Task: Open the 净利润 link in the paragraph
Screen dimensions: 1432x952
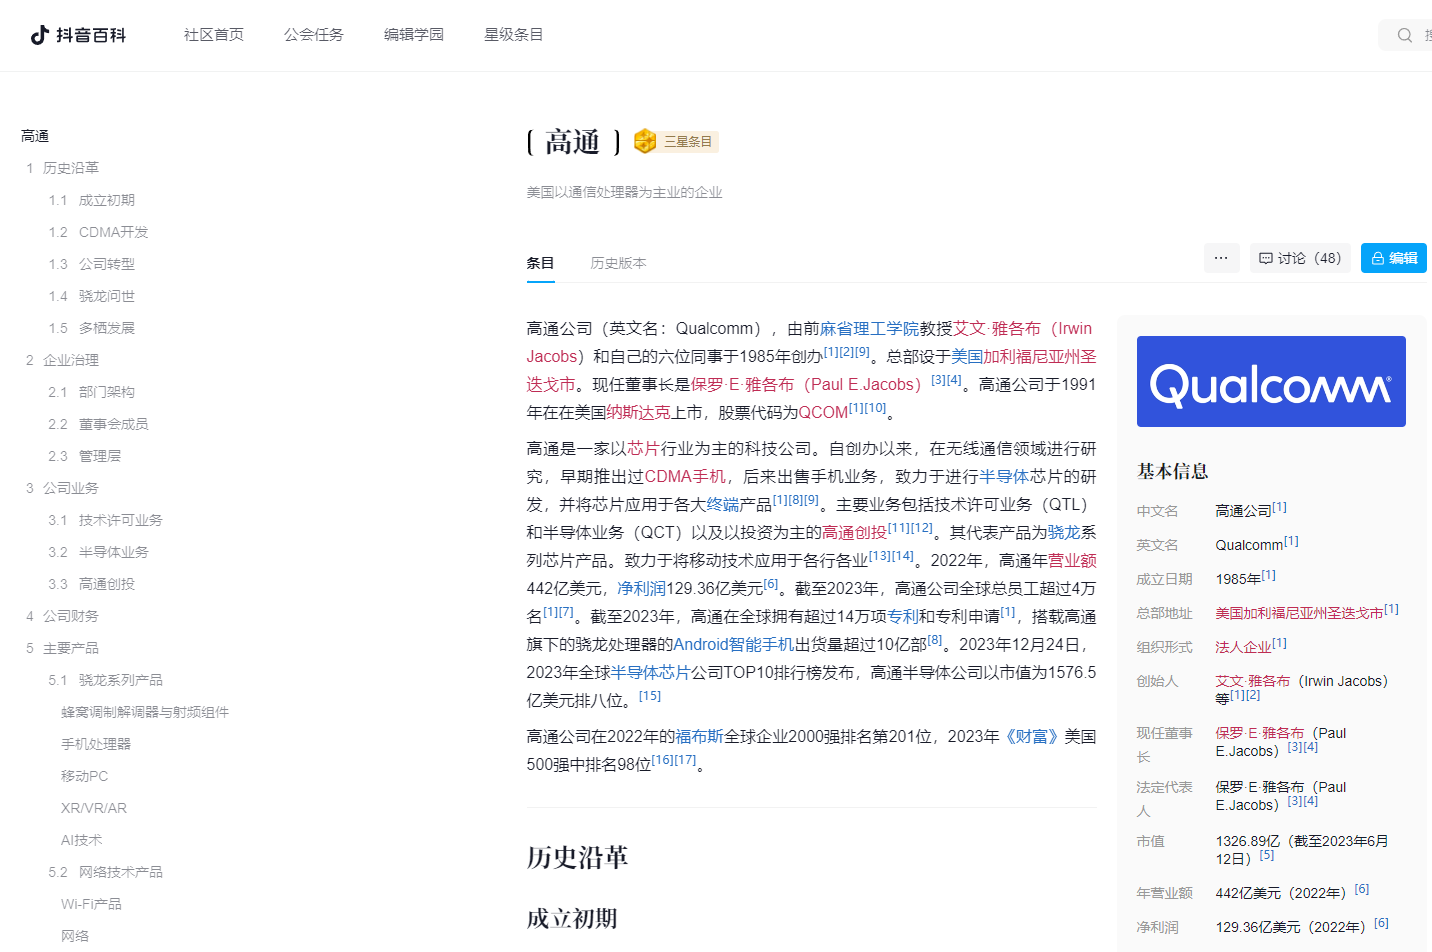Action: pos(642,588)
